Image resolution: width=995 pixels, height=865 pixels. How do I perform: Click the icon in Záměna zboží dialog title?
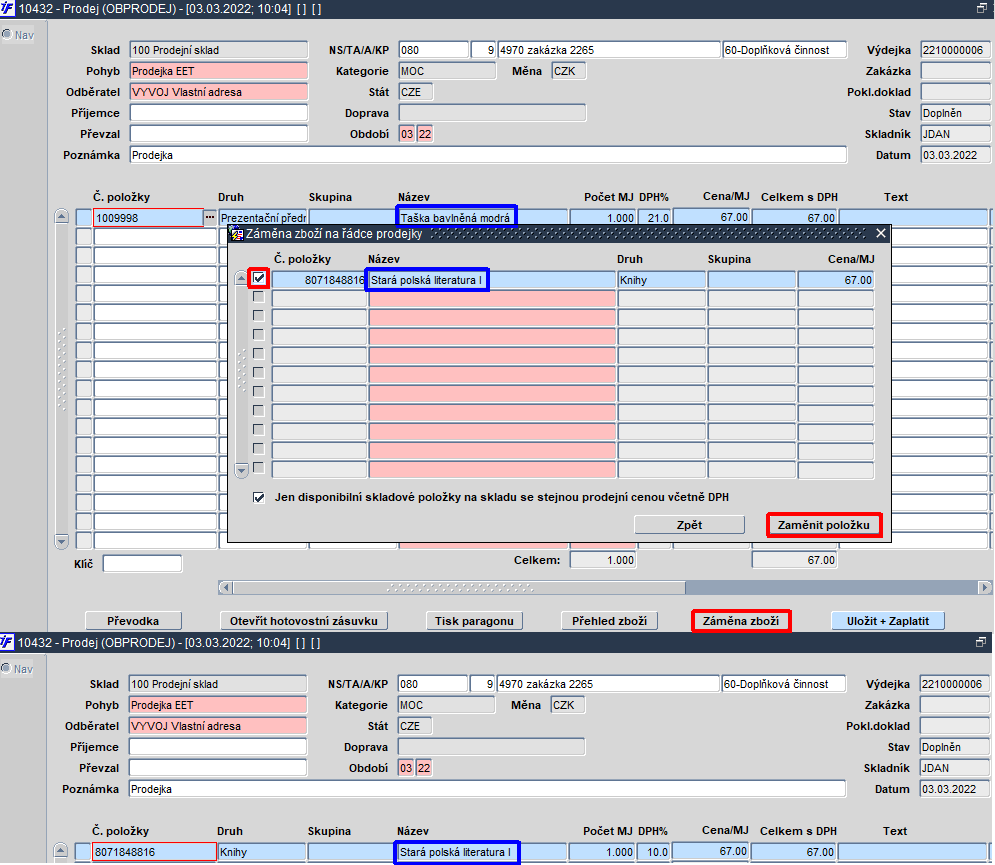237,234
